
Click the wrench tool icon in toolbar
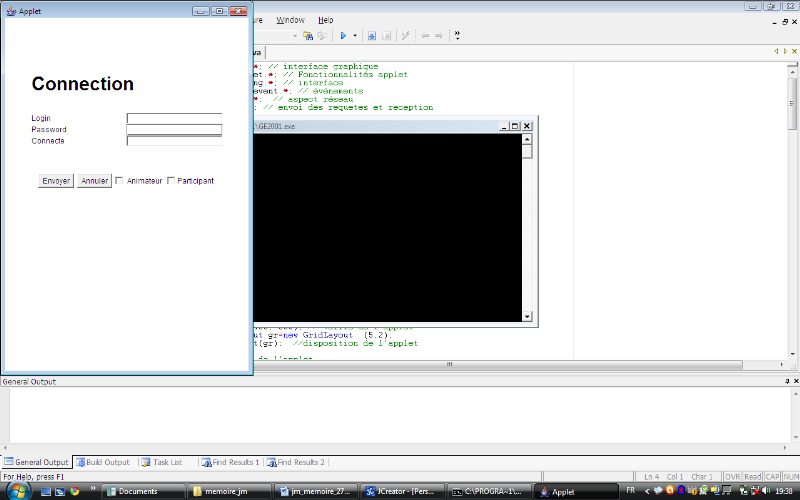tap(406, 36)
